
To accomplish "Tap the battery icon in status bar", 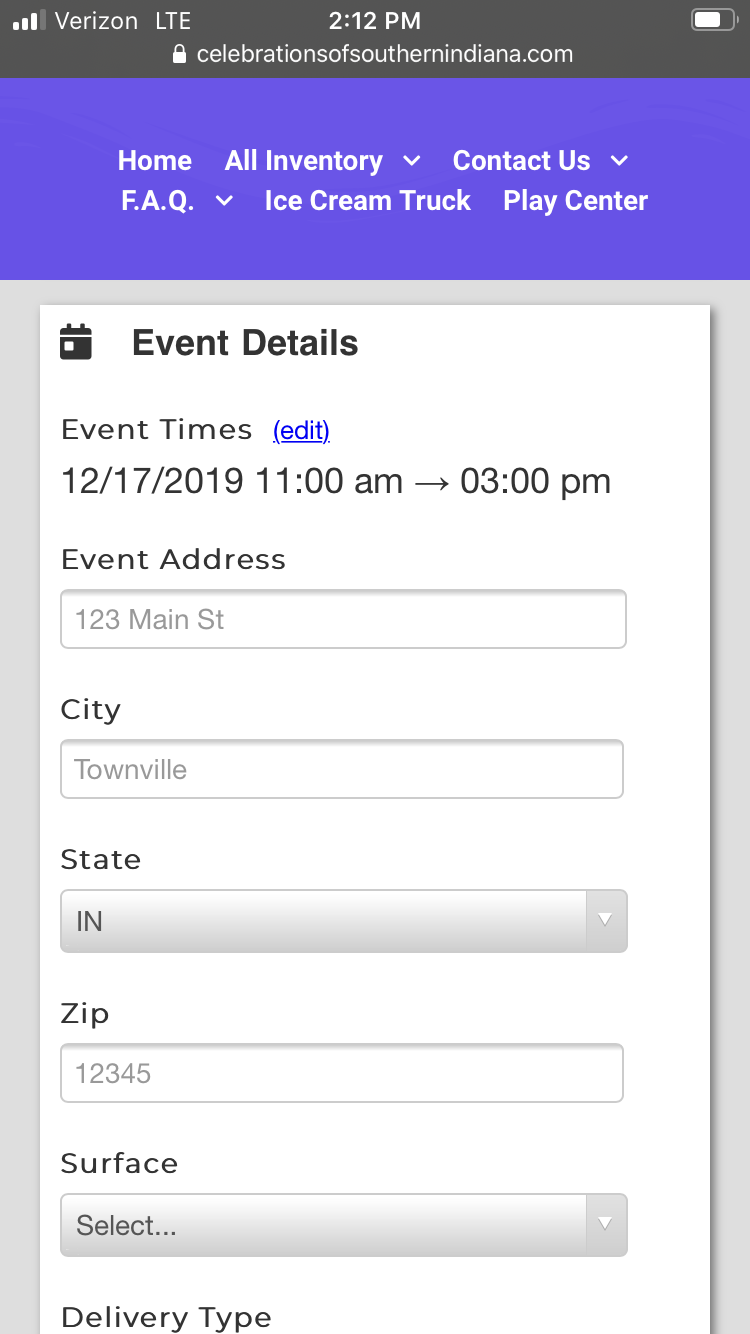I will pos(712,20).
